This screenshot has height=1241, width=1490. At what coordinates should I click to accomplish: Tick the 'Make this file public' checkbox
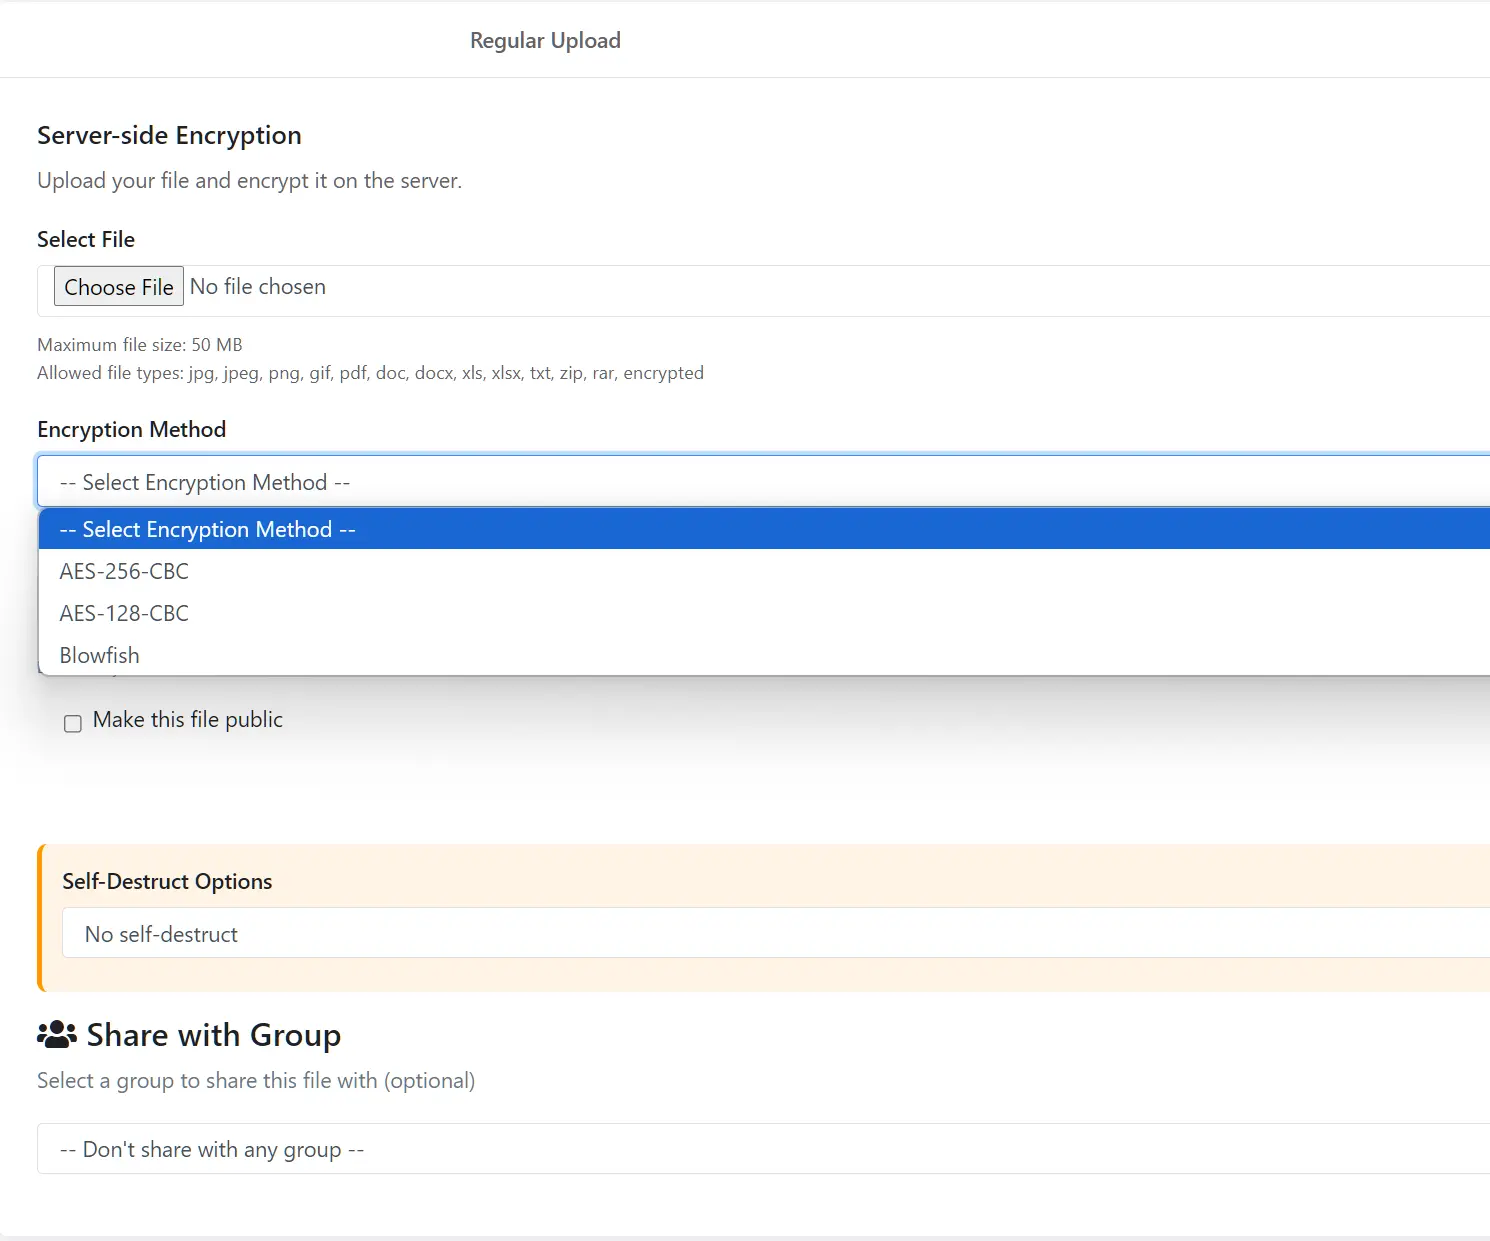[x=73, y=723]
